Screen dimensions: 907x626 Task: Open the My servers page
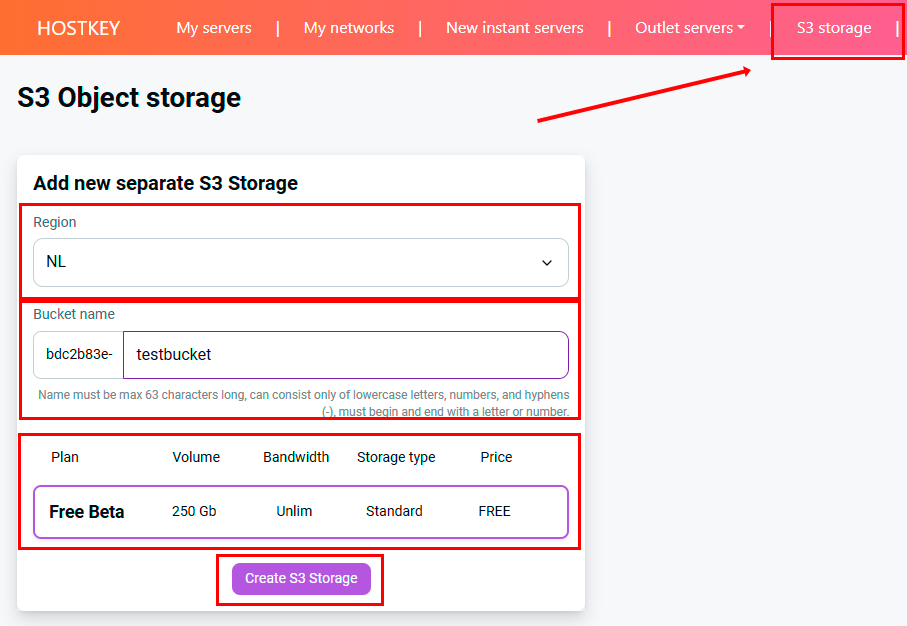point(214,28)
